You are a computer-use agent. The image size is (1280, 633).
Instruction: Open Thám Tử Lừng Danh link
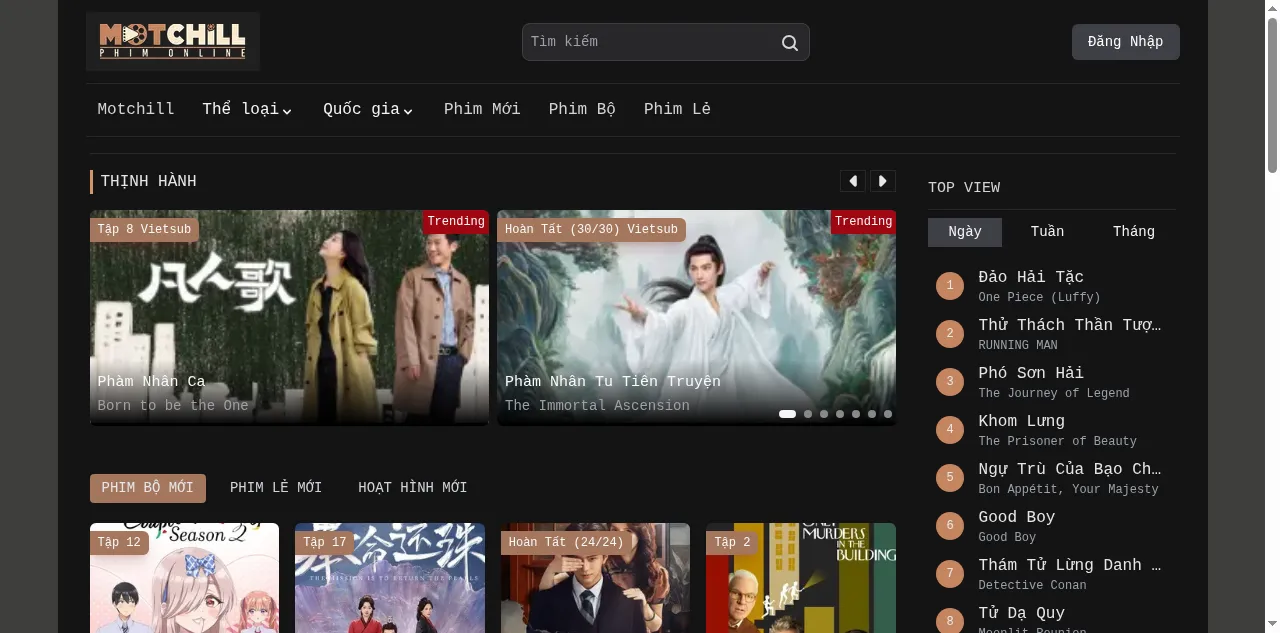tap(1070, 565)
